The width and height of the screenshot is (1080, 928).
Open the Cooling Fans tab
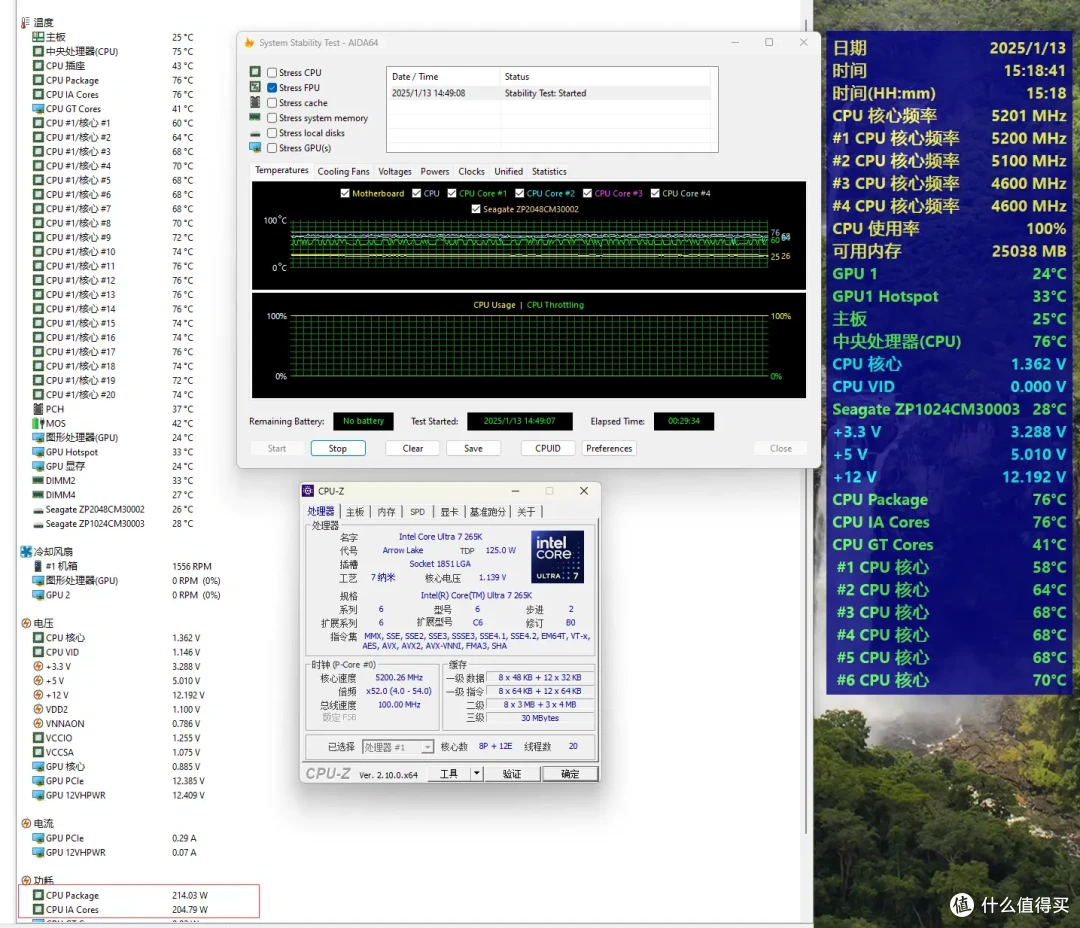tap(343, 172)
